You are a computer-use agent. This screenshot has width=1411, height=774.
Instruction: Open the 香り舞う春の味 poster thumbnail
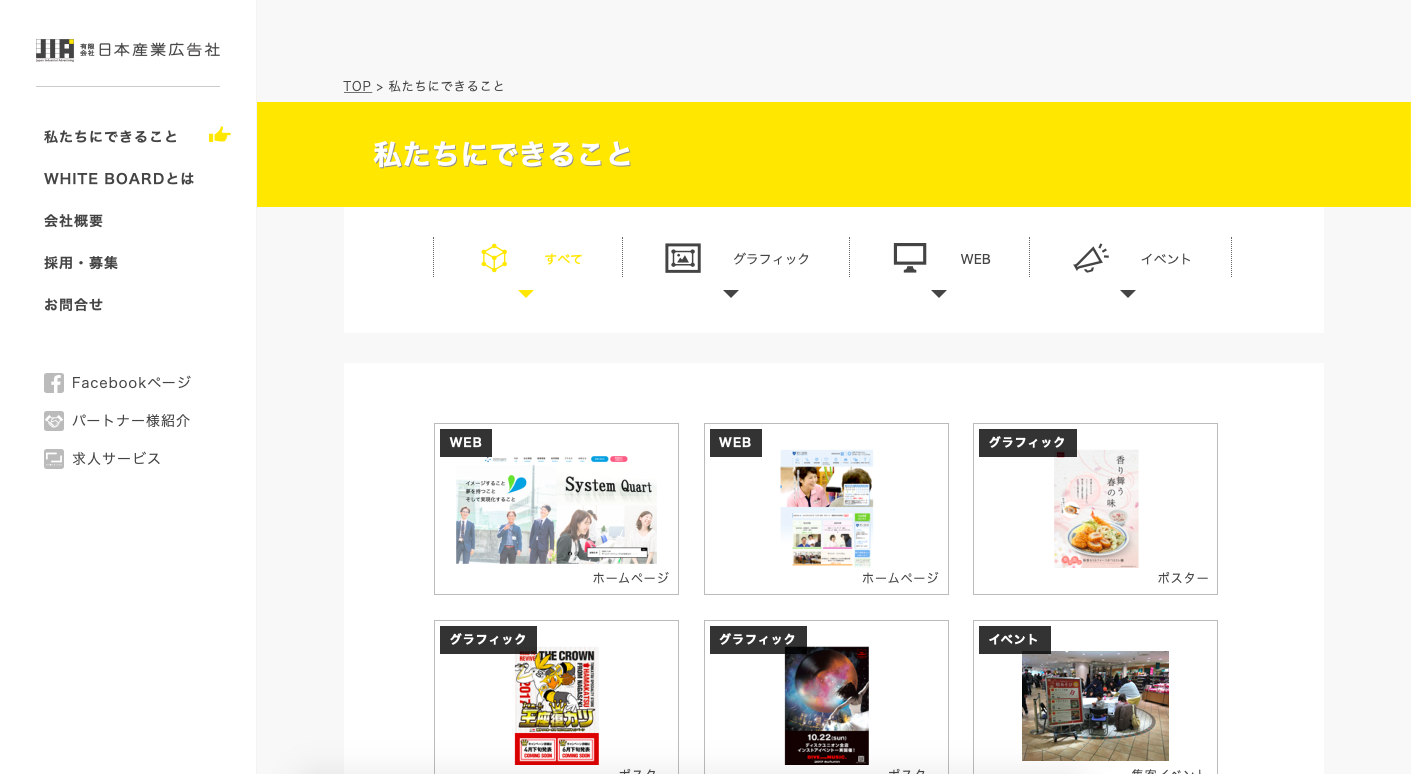coord(1096,508)
